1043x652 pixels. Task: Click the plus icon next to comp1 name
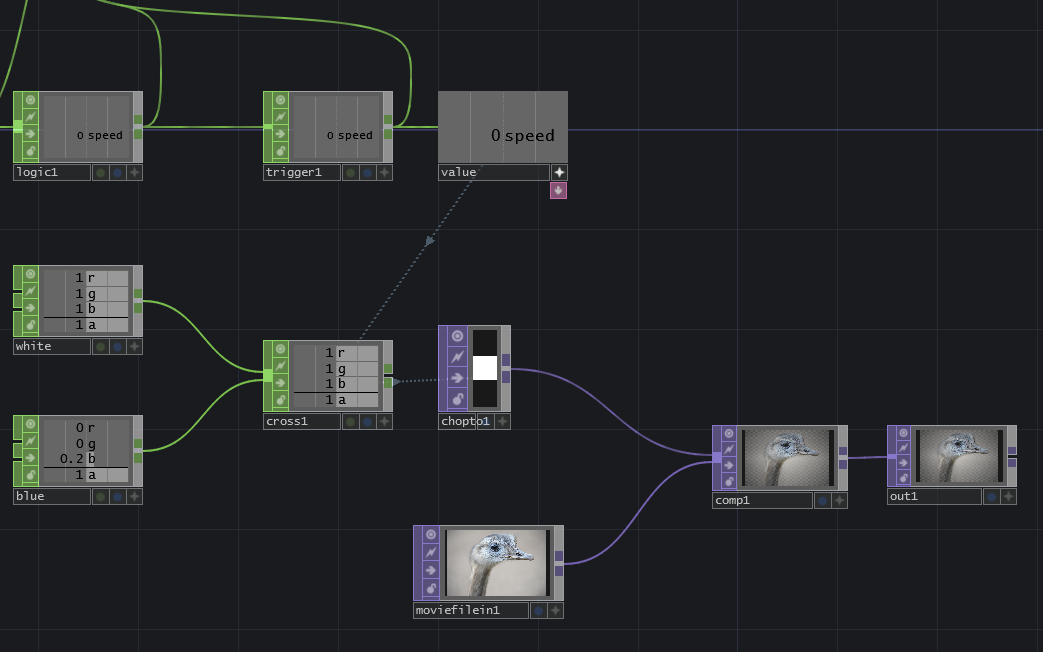pos(839,499)
